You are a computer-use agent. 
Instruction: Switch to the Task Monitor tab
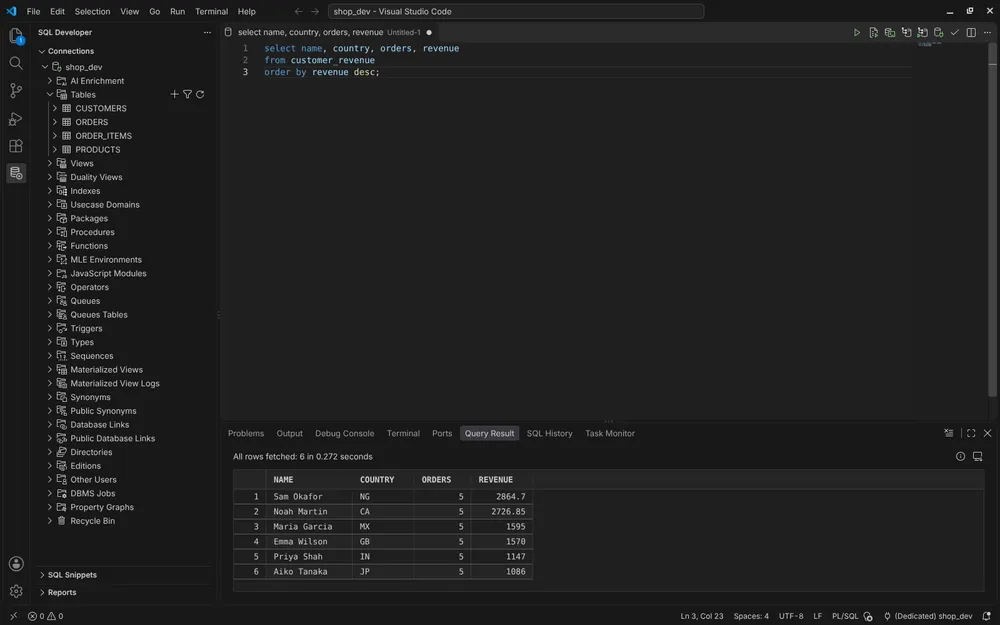(x=610, y=434)
